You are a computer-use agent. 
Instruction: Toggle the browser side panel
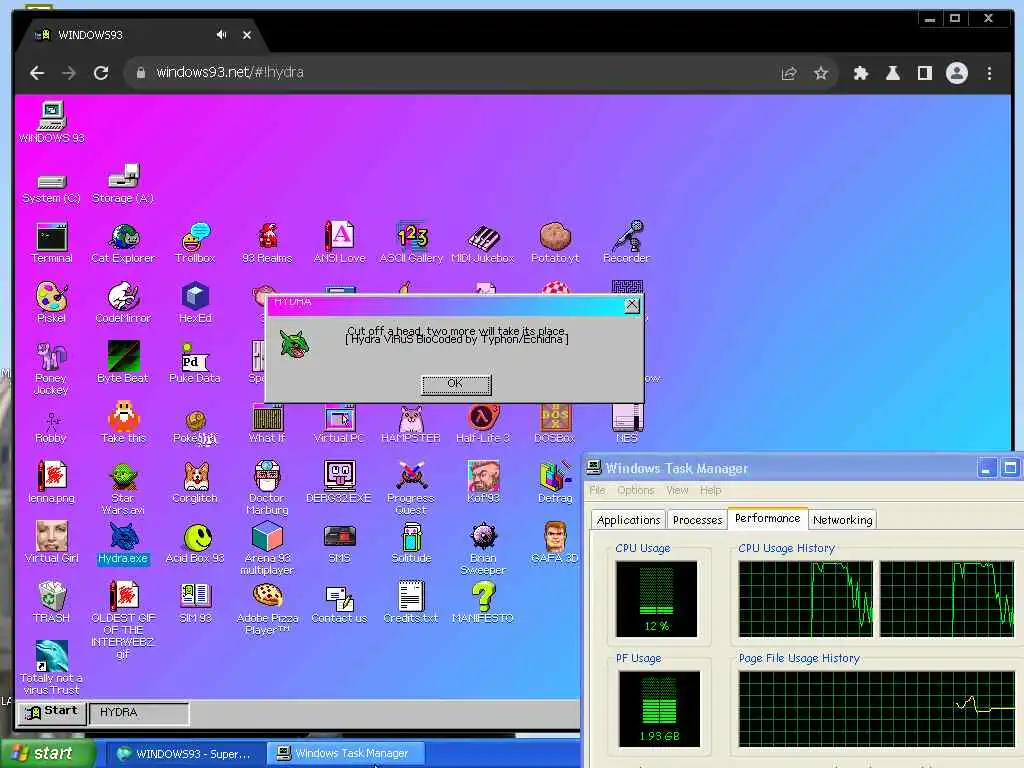tap(924, 73)
